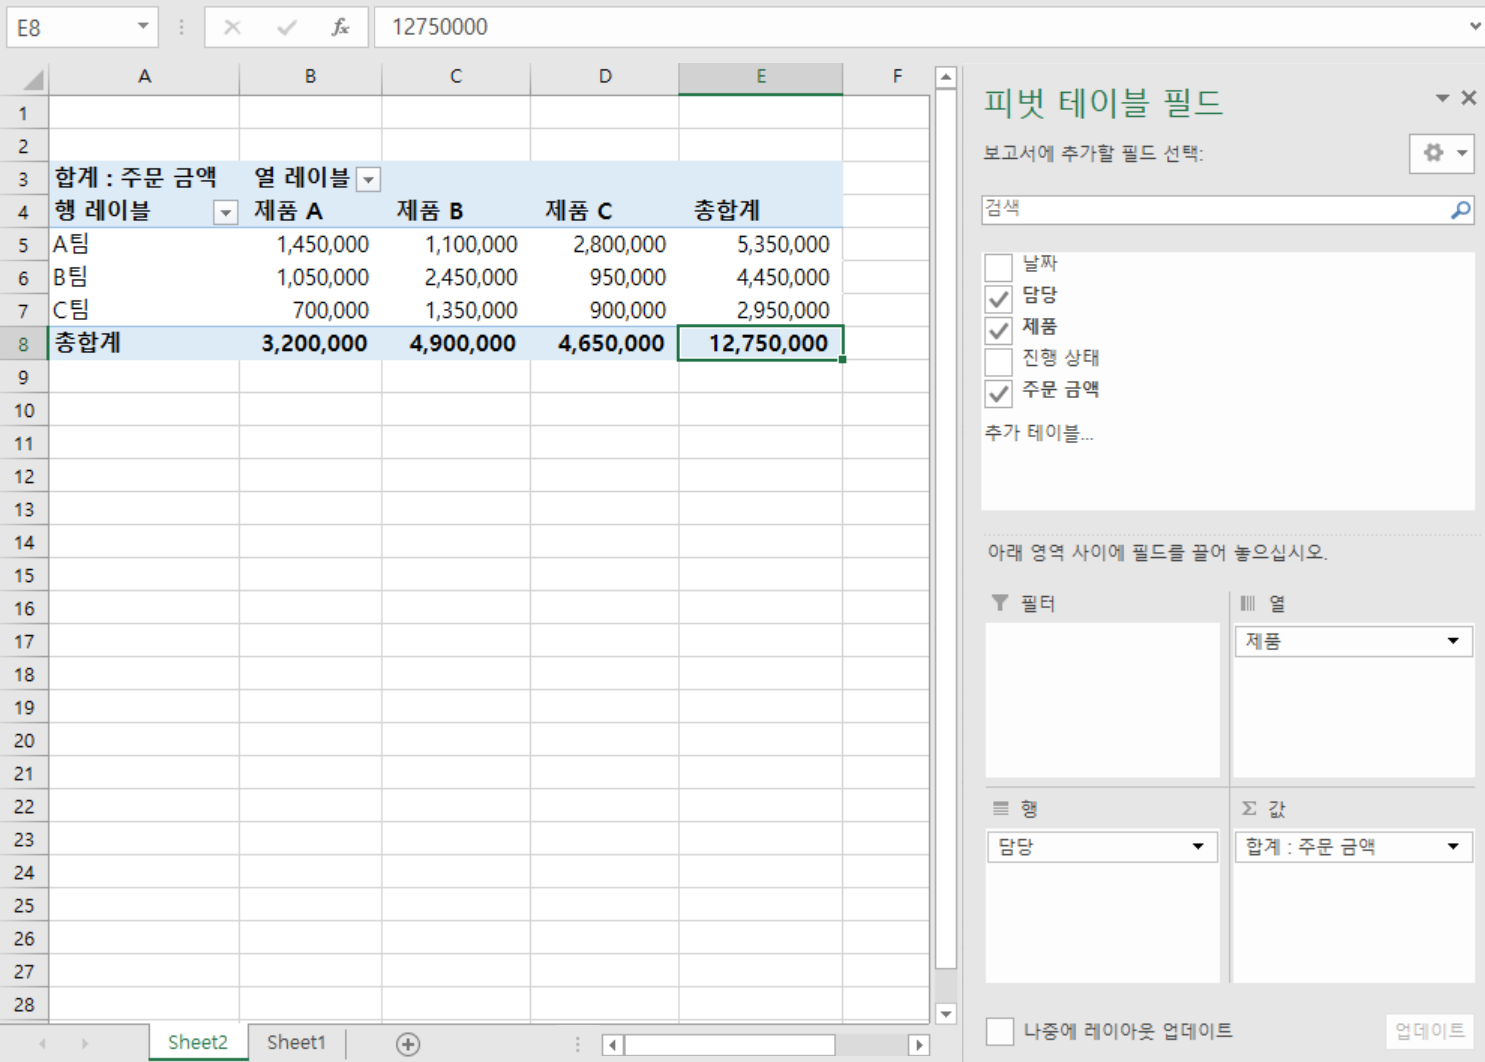Select cell with value 700,000
The height and width of the screenshot is (1062, 1485).
pyautogui.click(x=310, y=311)
